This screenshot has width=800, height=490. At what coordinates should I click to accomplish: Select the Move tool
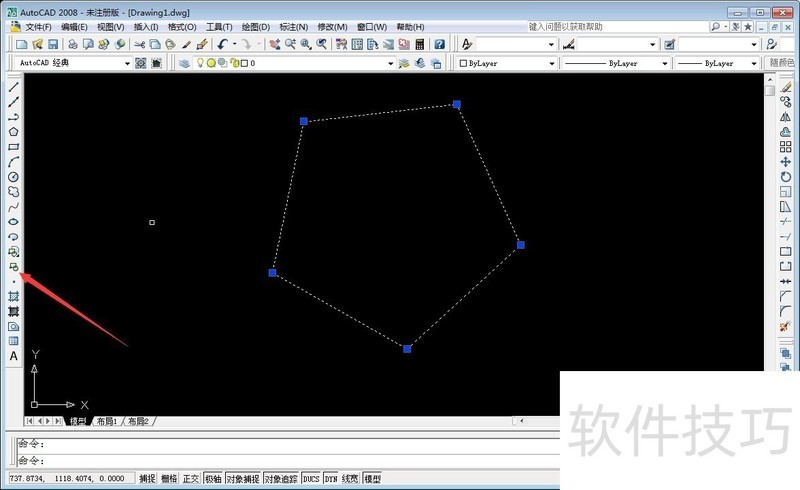[786, 162]
